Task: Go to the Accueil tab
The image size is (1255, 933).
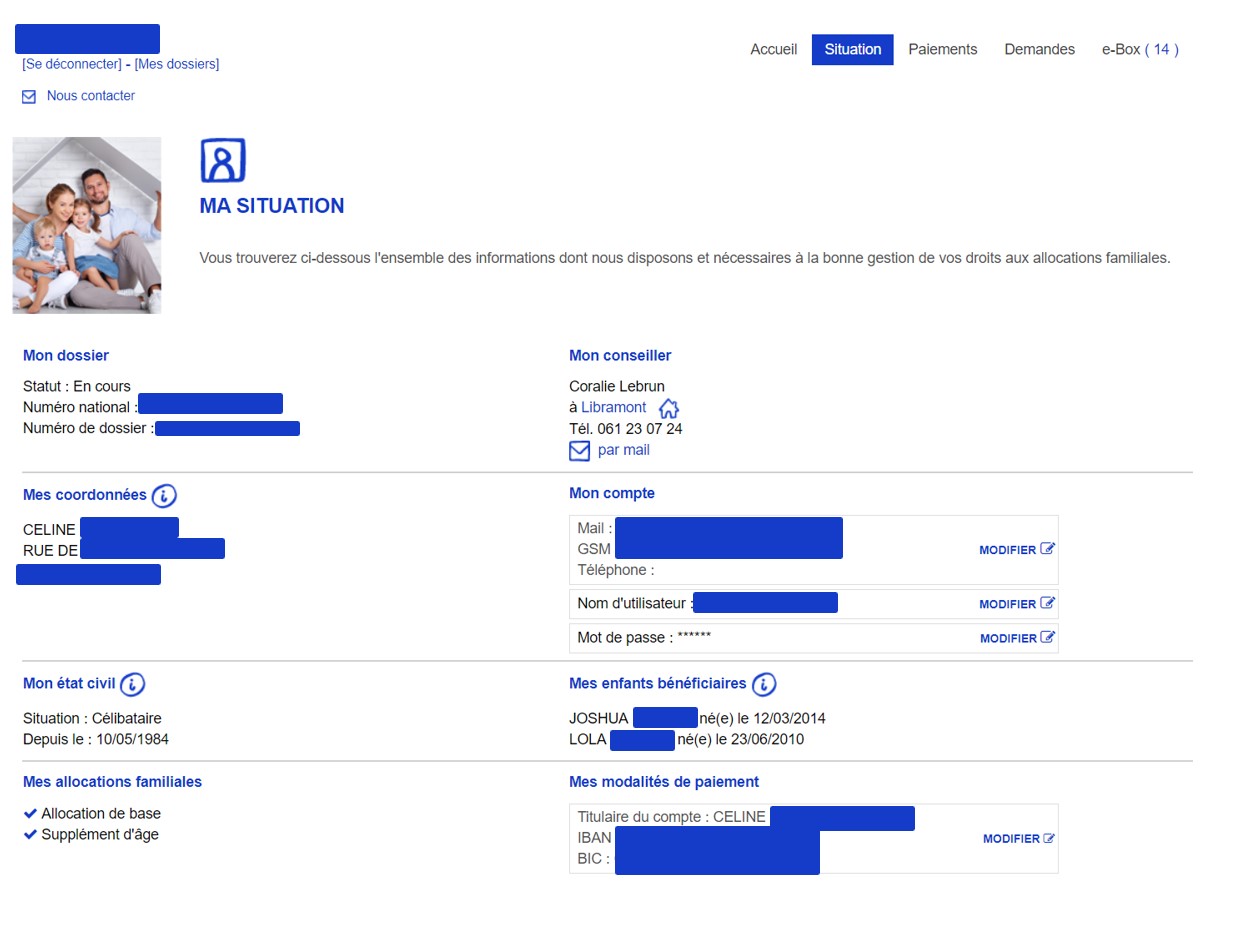Action: point(773,49)
